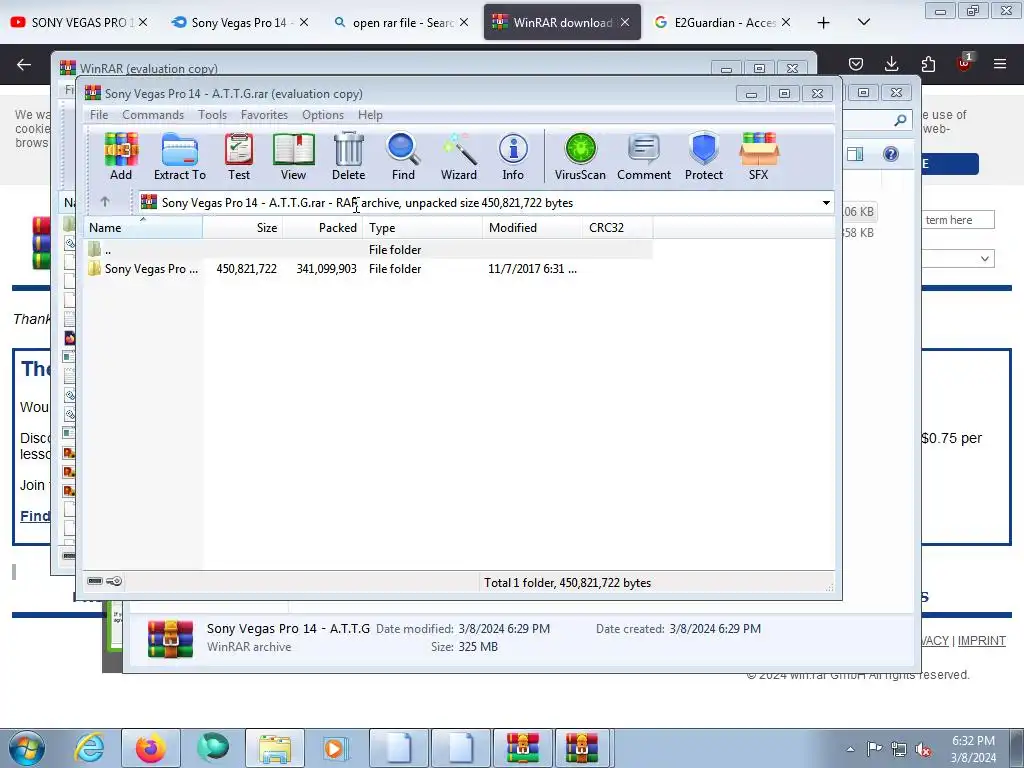The height and width of the screenshot is (768, 1024).
Task: Click the key password icon in the status bar
Action: (x=114, y=581)
